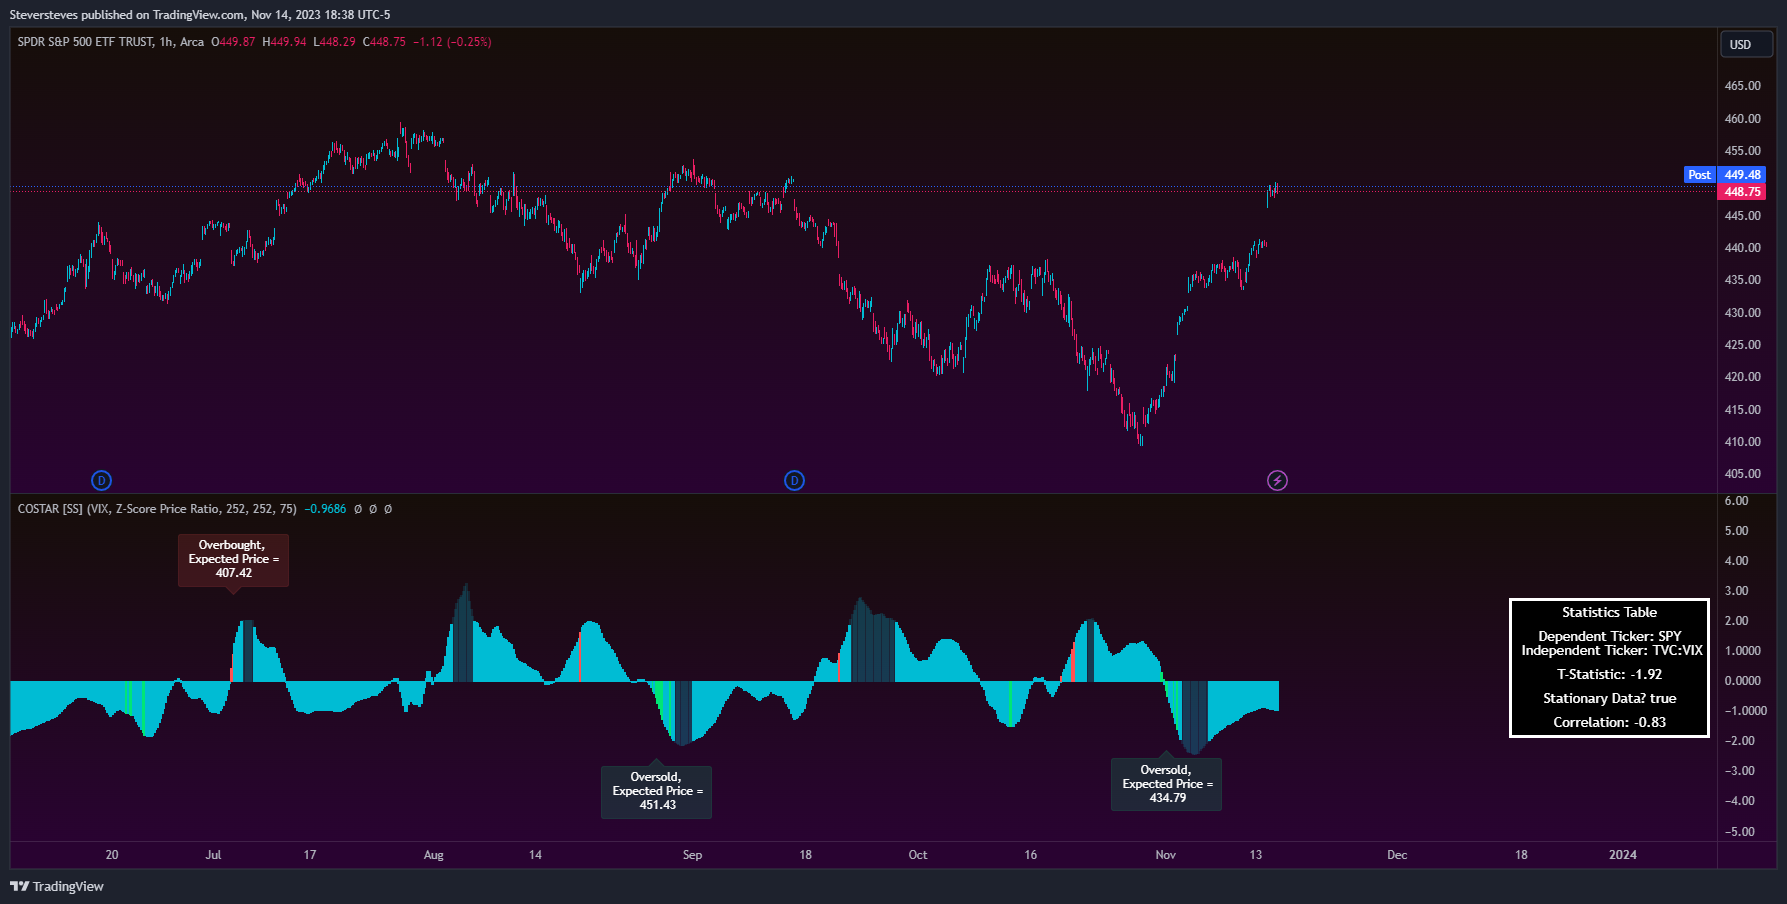Click the Sep label on time axis
The width and height of the screenshot is (1787, 904).
click(x=692, y=855)
